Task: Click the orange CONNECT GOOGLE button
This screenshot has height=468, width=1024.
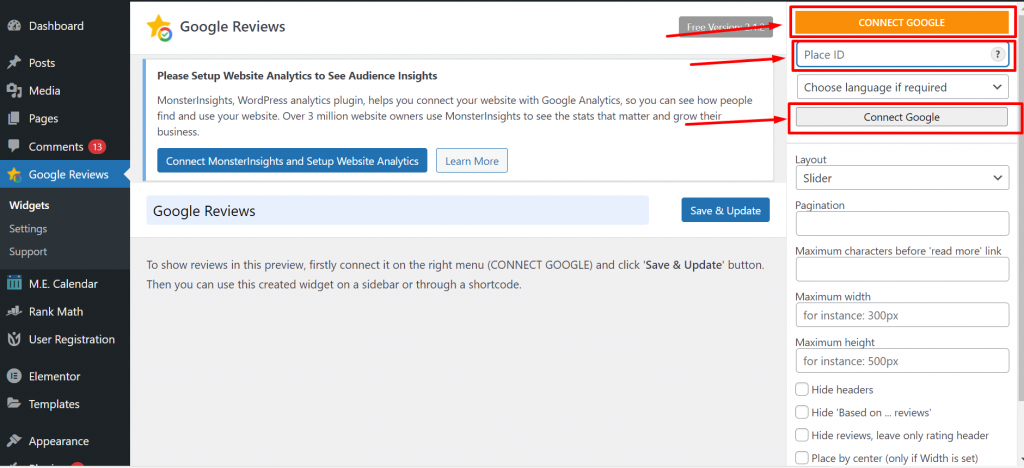Action: (901, 23)
